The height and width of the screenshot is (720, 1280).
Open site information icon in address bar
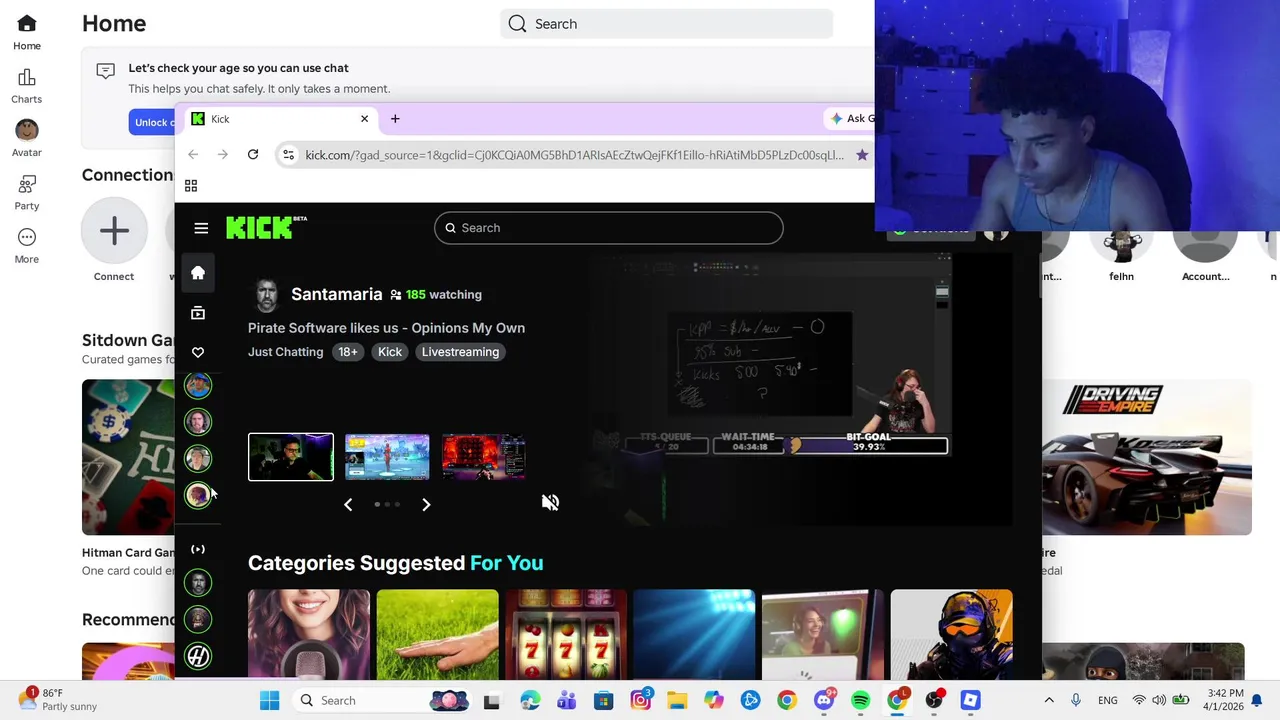[288, 155]
